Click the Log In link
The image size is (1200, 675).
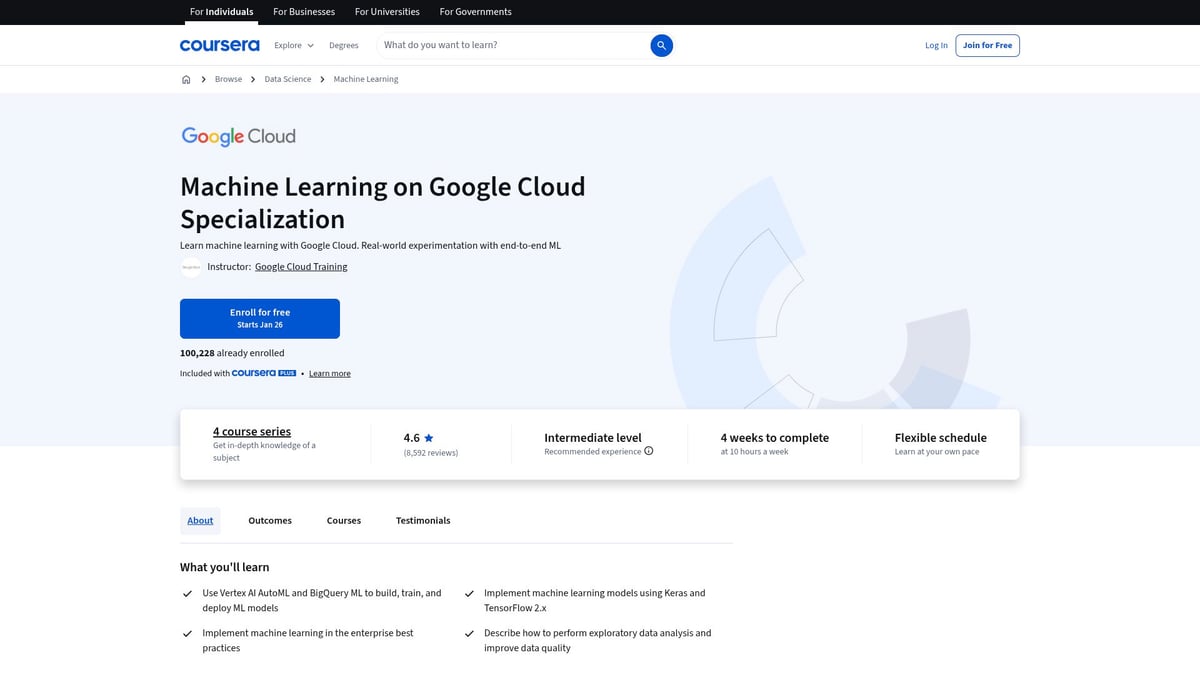936,45
